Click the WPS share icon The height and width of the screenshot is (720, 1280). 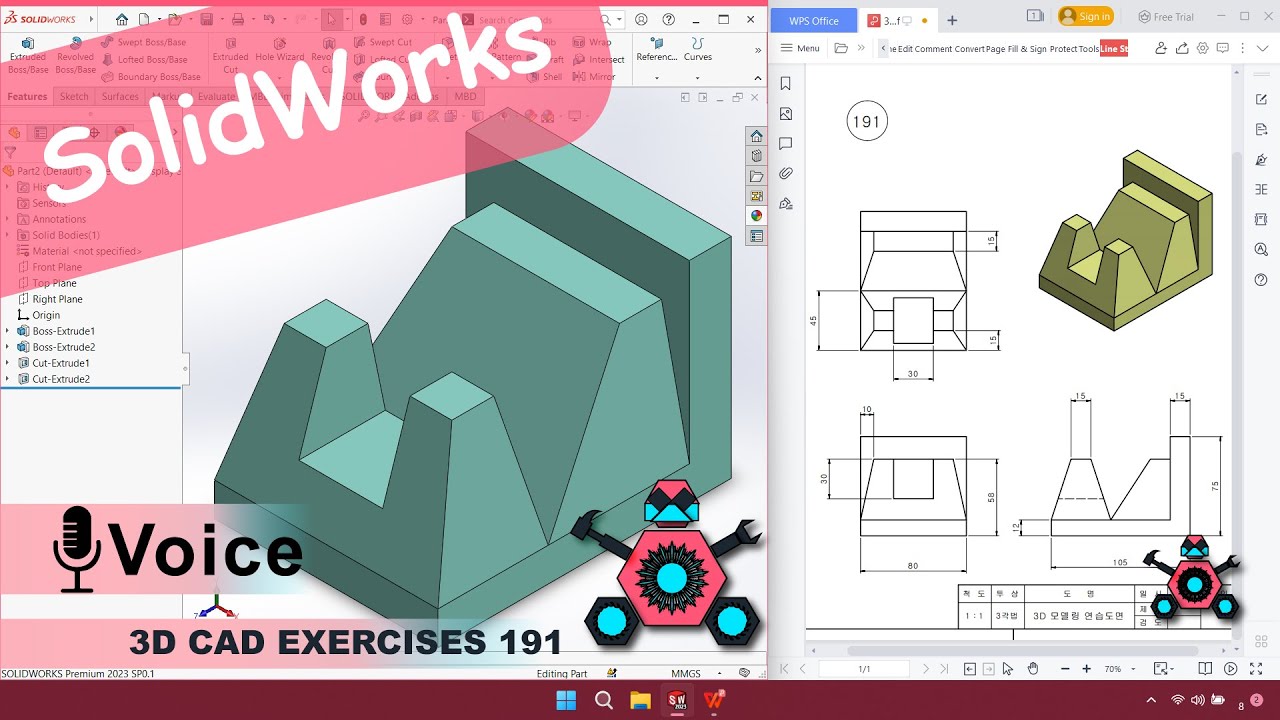1182,48
